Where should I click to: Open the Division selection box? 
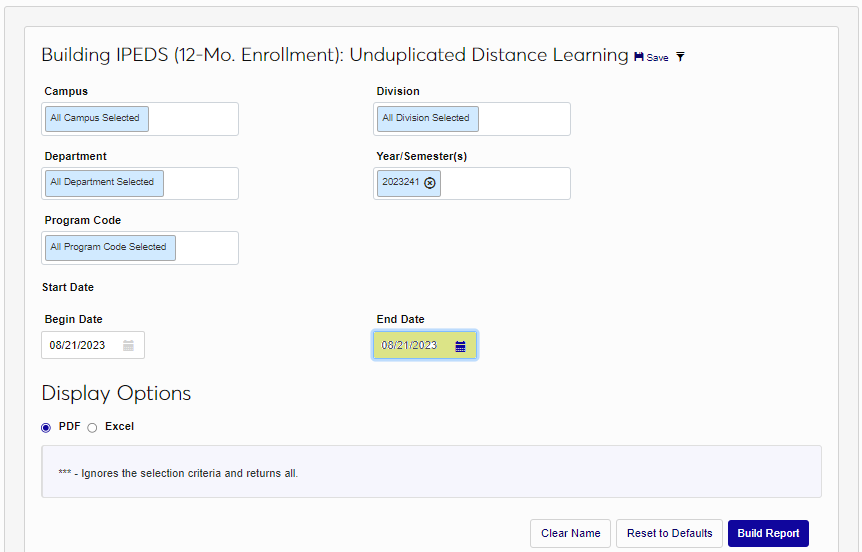tap(472, 119)
